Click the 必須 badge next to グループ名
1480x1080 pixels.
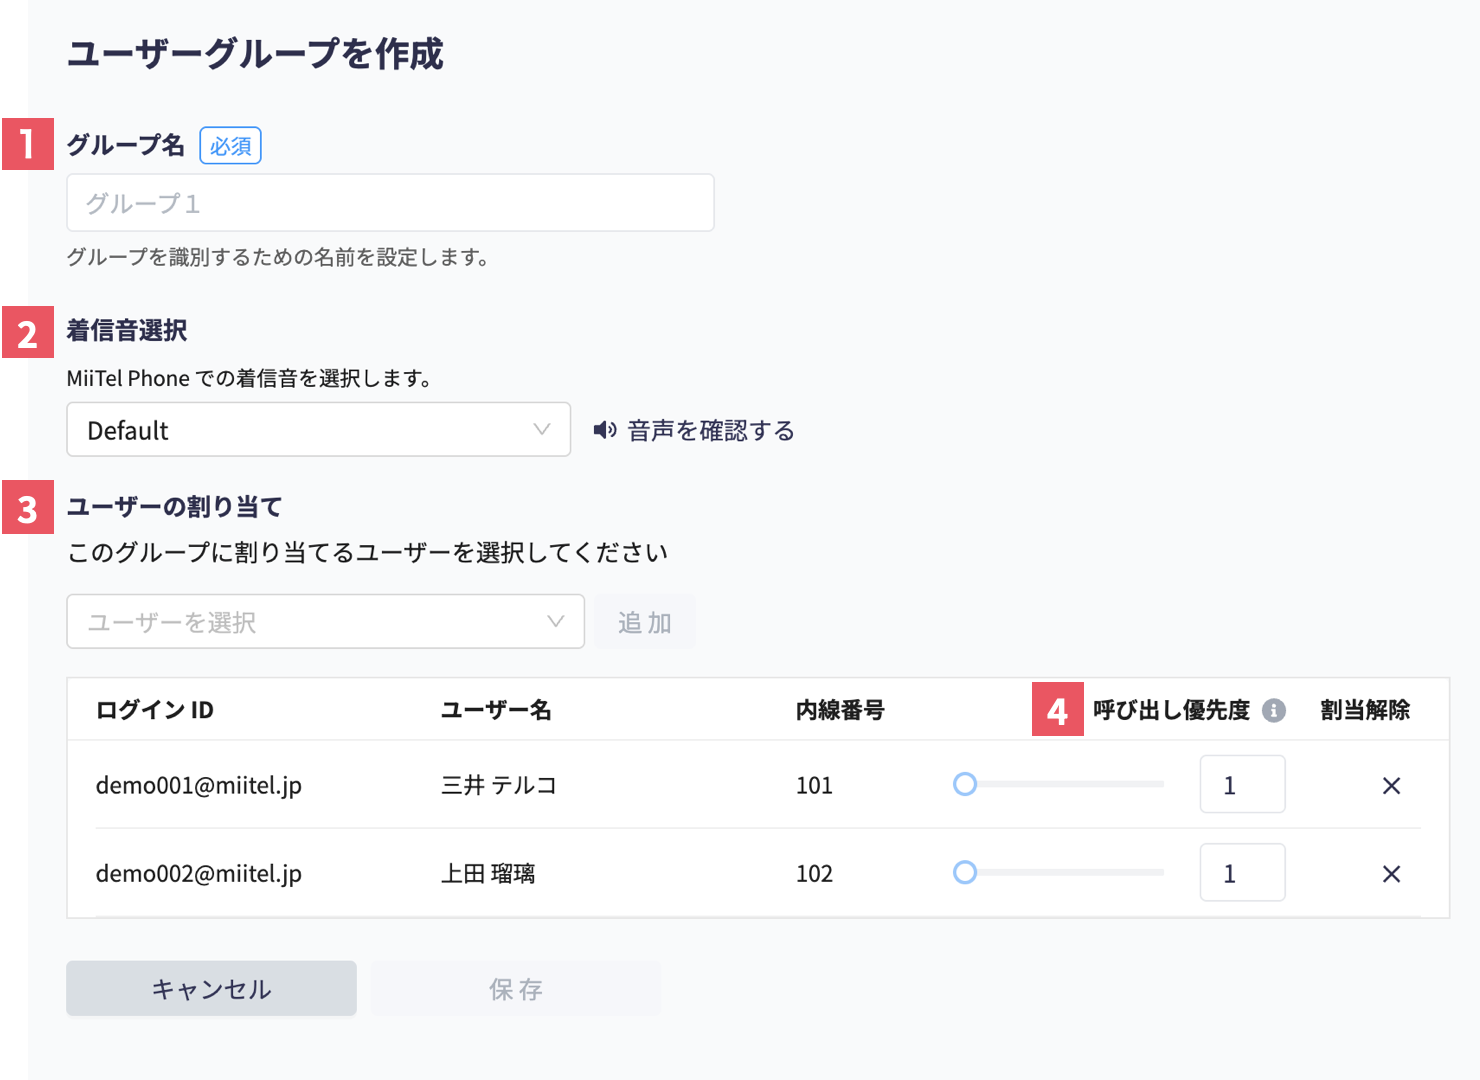coord(231,146)
